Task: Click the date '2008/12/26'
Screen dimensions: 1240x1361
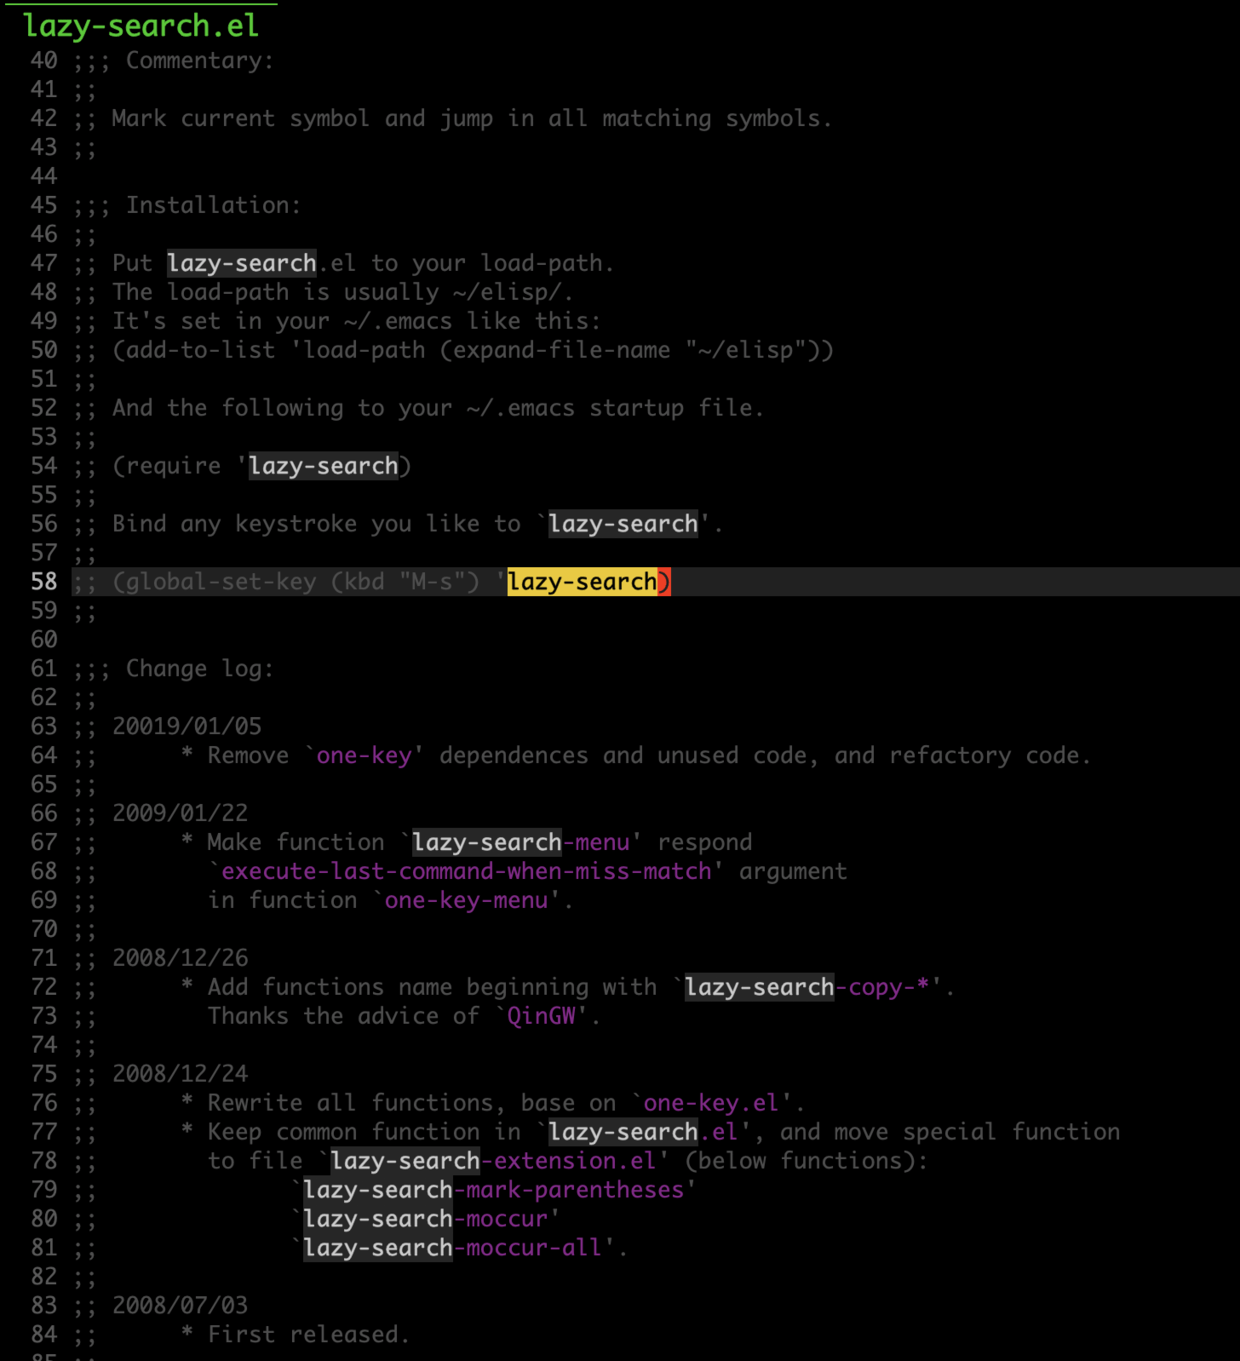Action: [x=180, y=959]
